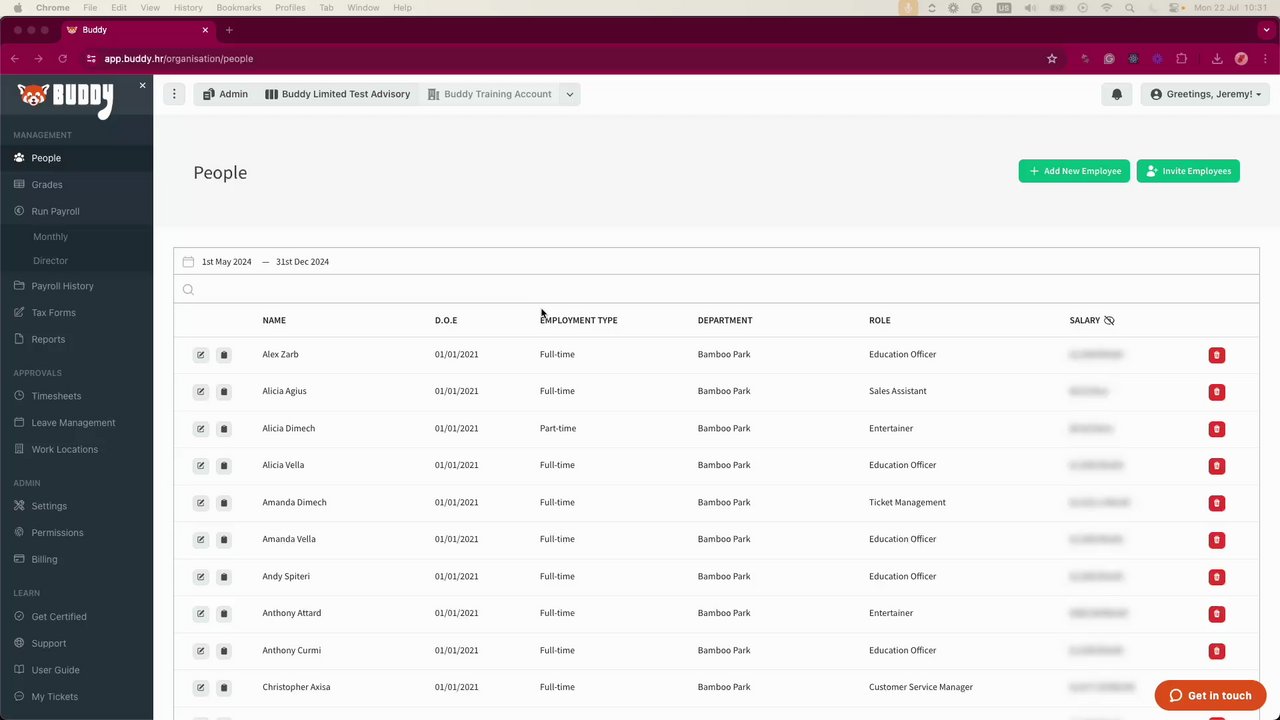Edit Anthony Attard's record

(200, 614)
